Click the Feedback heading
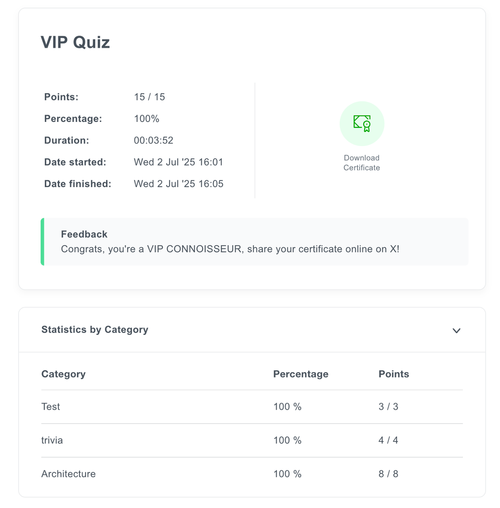This screenshot has height=508, width=500. pos(84,234)
